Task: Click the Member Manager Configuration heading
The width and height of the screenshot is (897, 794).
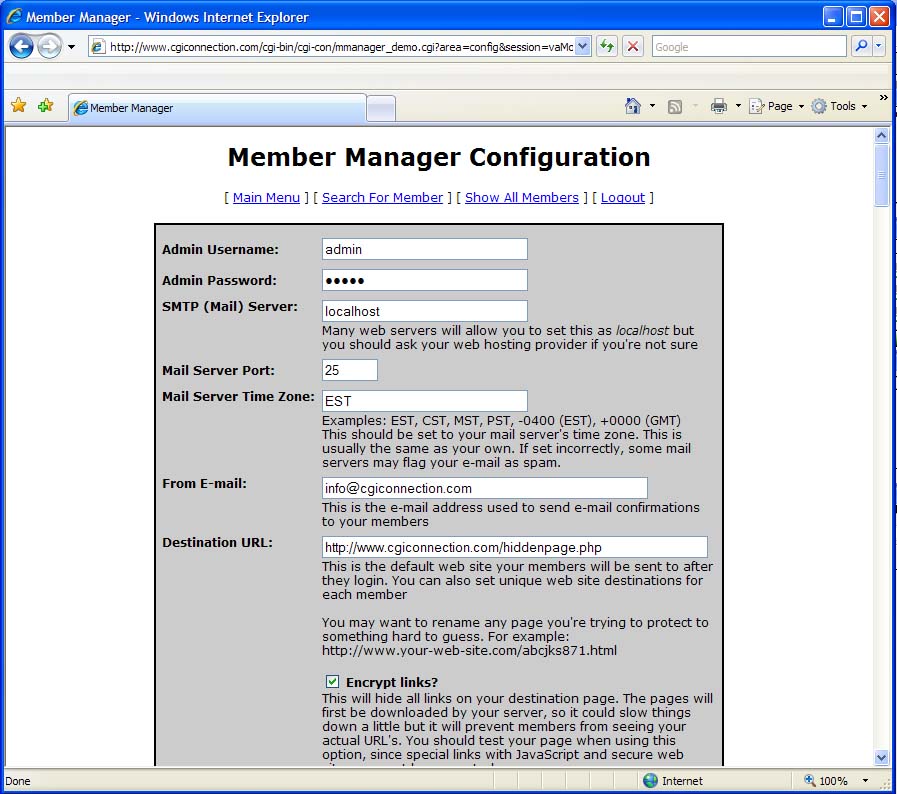Action: pos(439,157)
